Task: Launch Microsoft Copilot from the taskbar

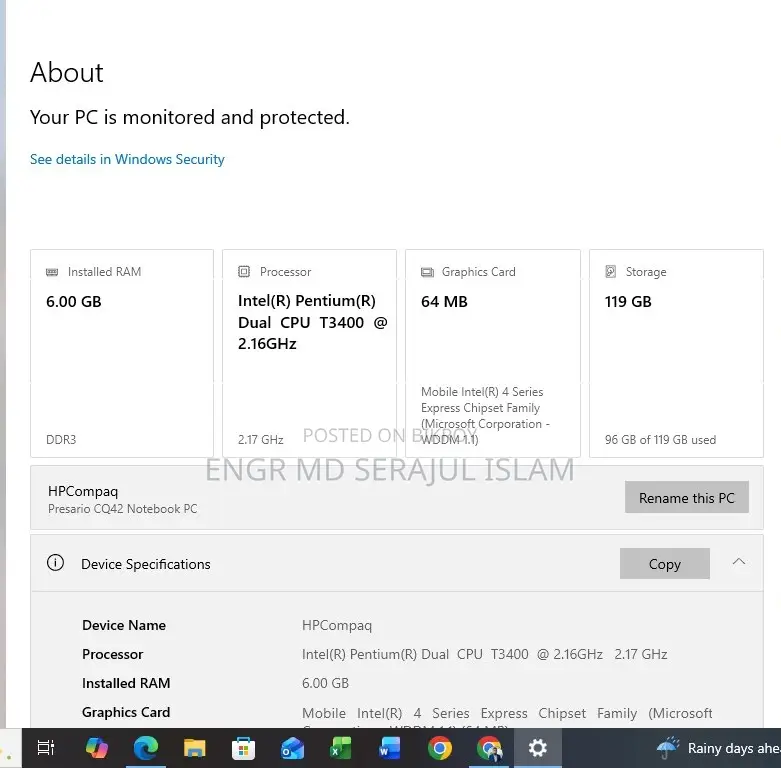Action: [97, 748]
